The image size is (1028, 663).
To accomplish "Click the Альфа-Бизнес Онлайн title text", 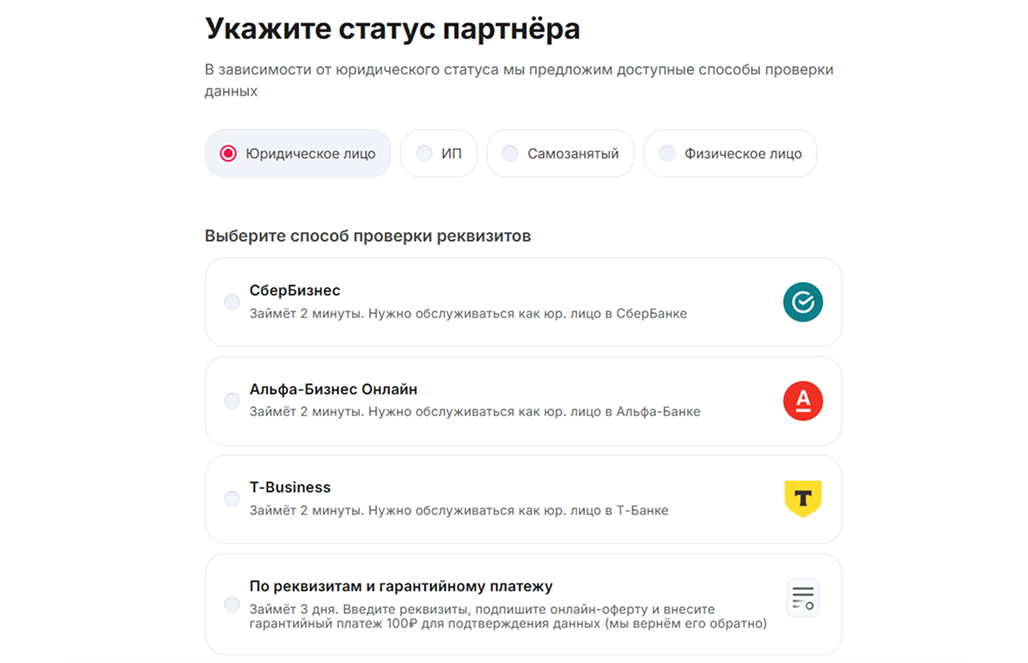I will [333, 389].
